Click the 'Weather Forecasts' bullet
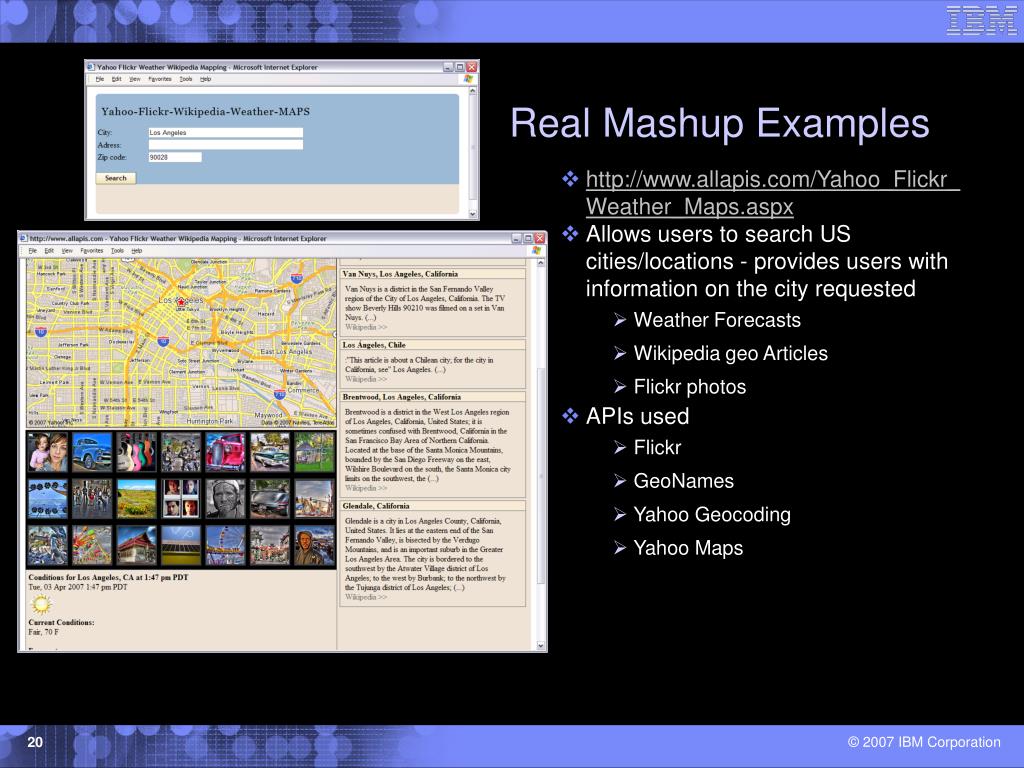The height and width of the screenshot is (768, 1024). (x=717, y=320)
